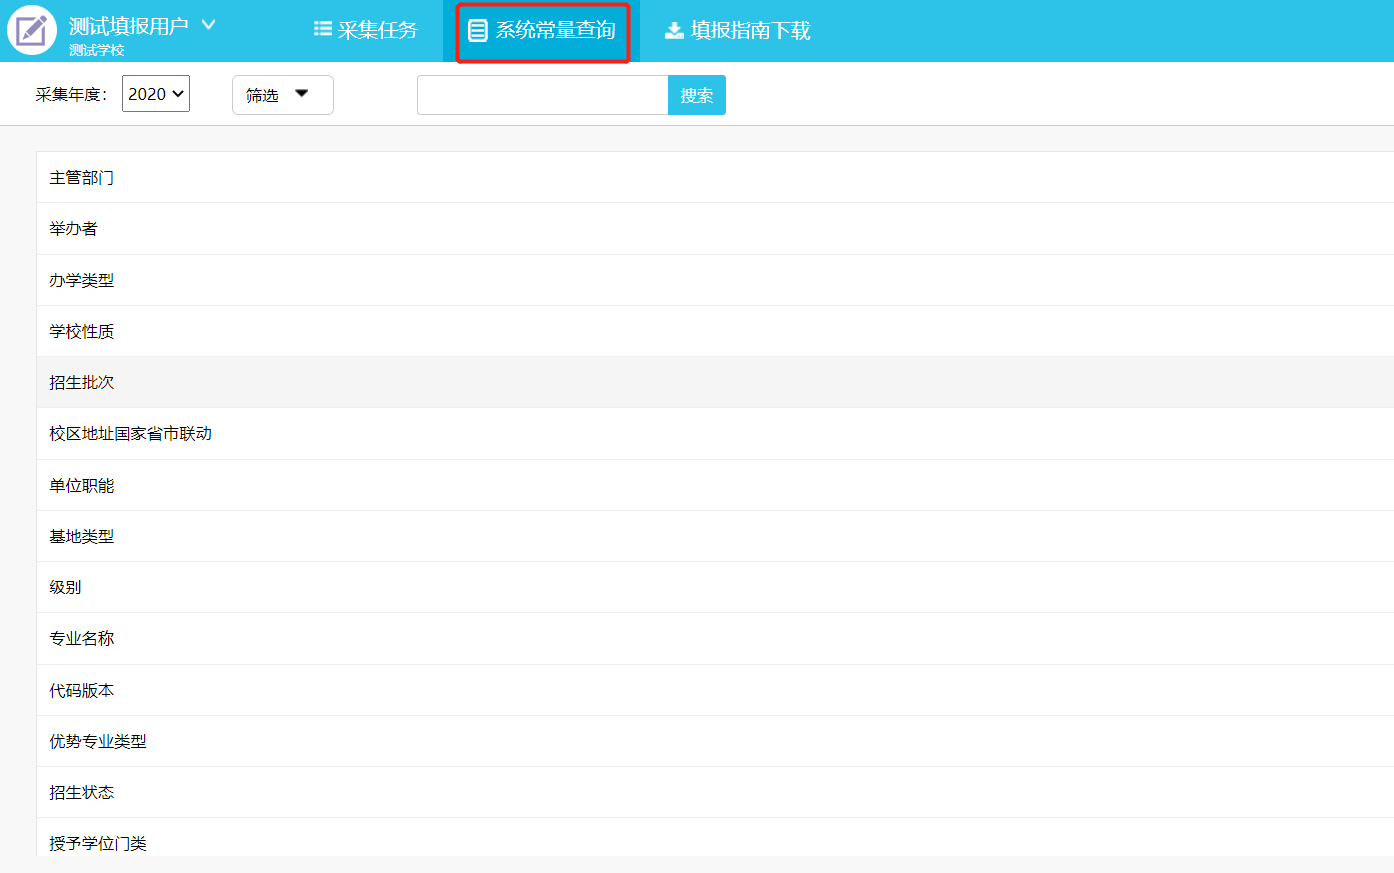
Task: Click the 填报指南下载 download icon
Action: pyautogui.click(x=675, y=31)
